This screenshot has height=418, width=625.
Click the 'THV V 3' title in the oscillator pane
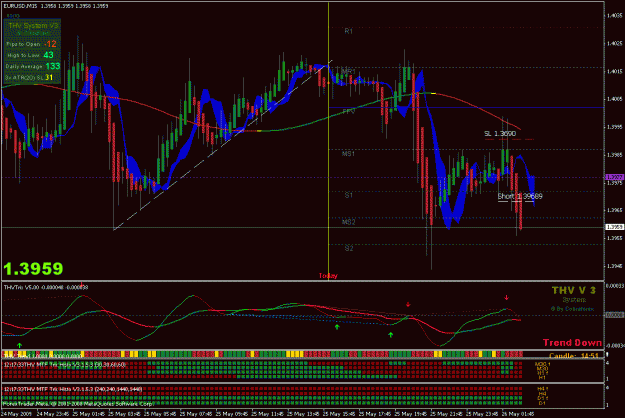pos(574,290)
